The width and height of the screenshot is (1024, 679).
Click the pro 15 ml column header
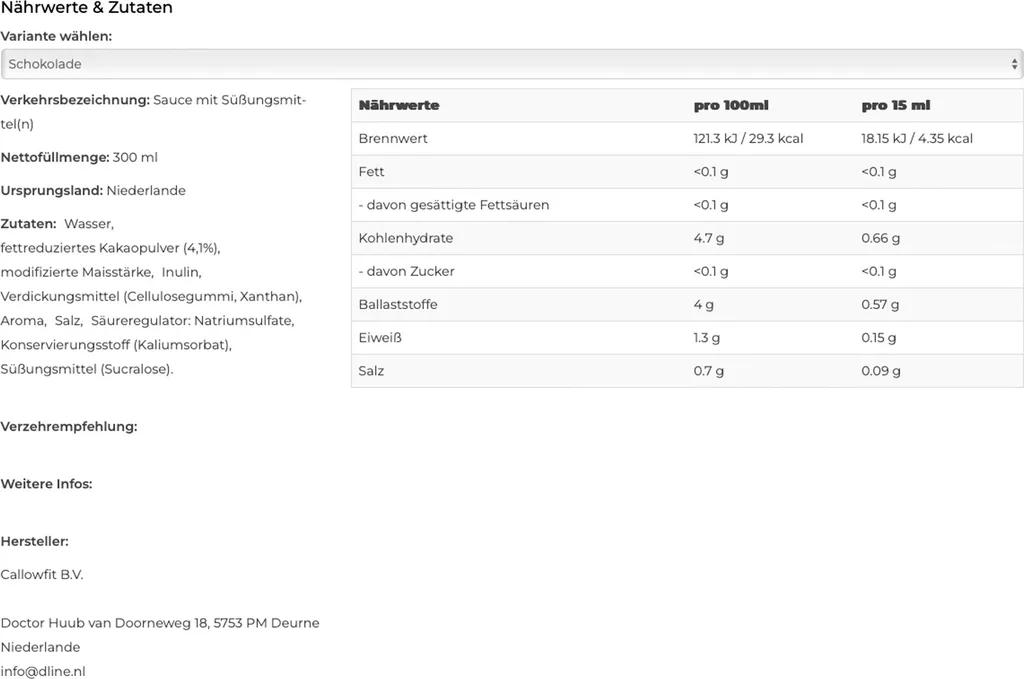(895, 105)
